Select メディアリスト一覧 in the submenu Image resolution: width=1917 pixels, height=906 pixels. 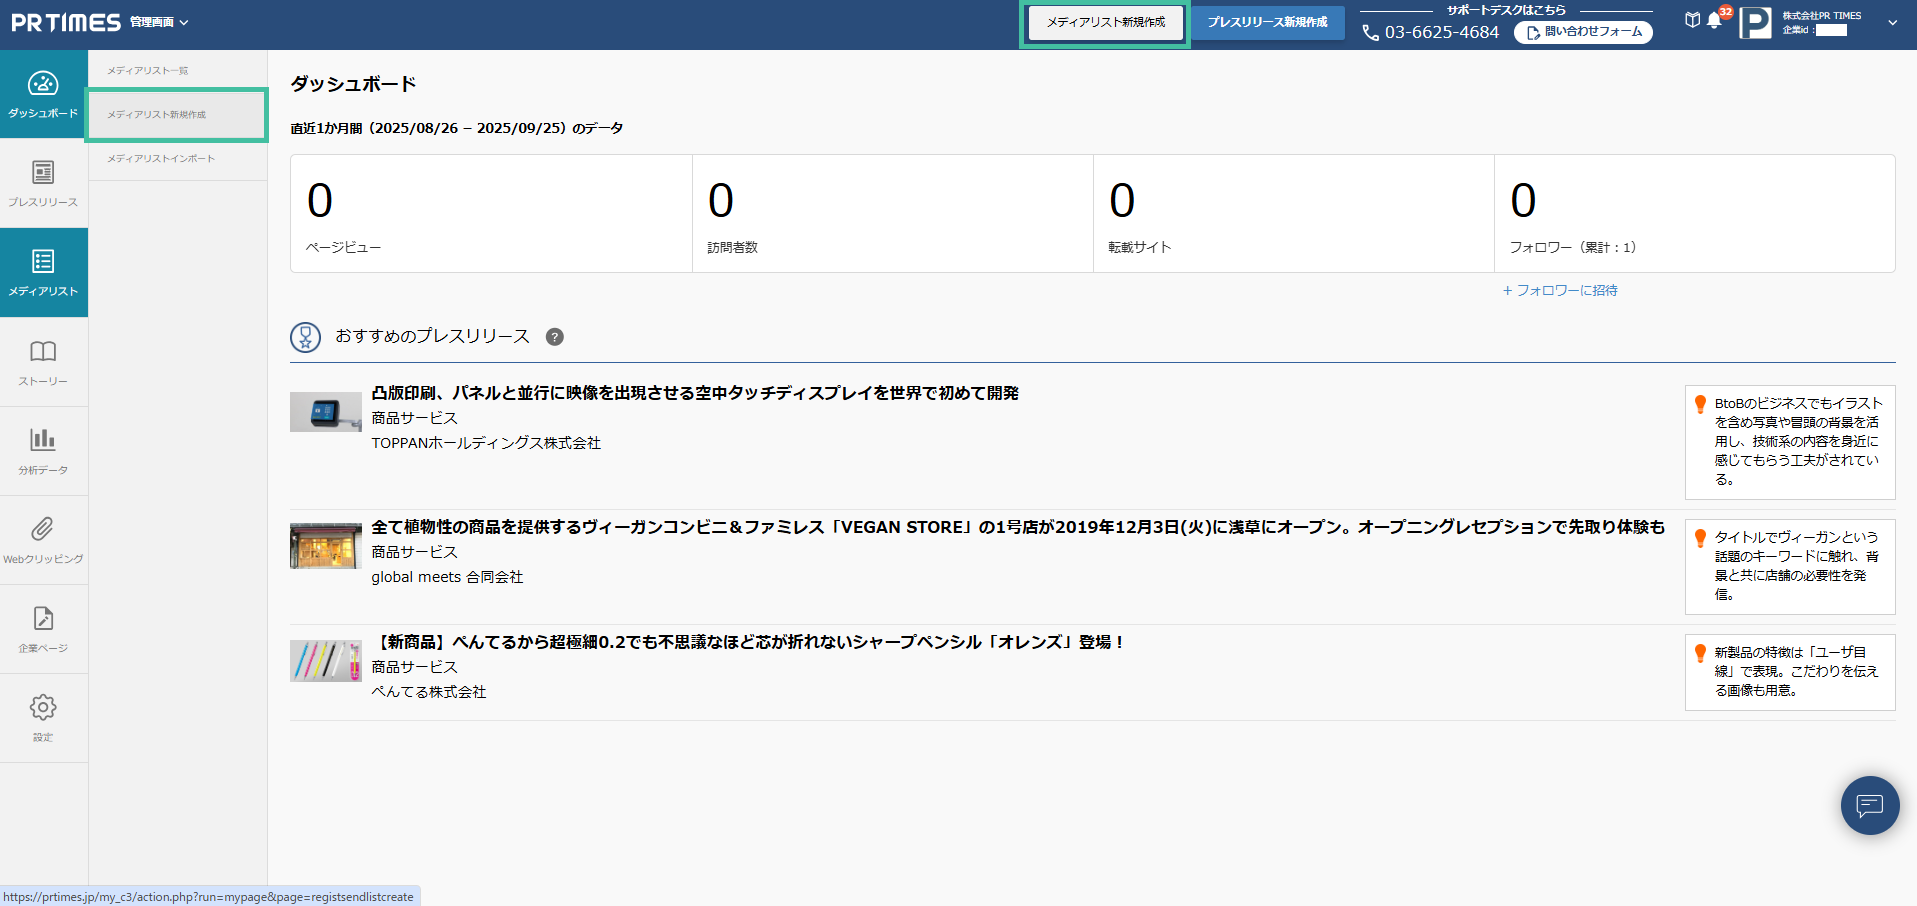pos(148,71)
